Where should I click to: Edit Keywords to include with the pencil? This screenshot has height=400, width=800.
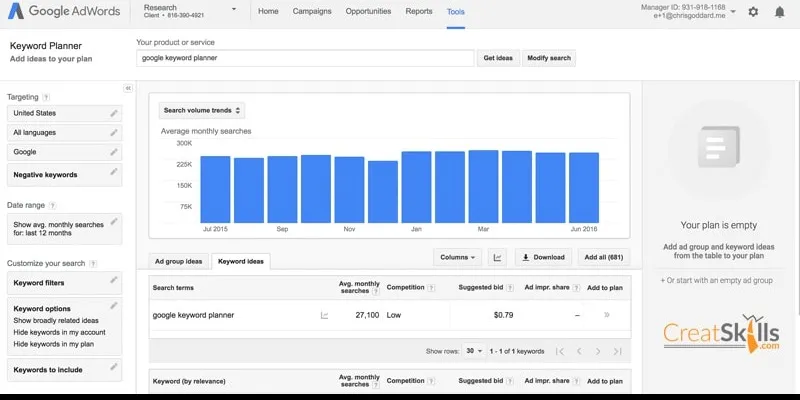pyautogui.click(x=114, y=367)
